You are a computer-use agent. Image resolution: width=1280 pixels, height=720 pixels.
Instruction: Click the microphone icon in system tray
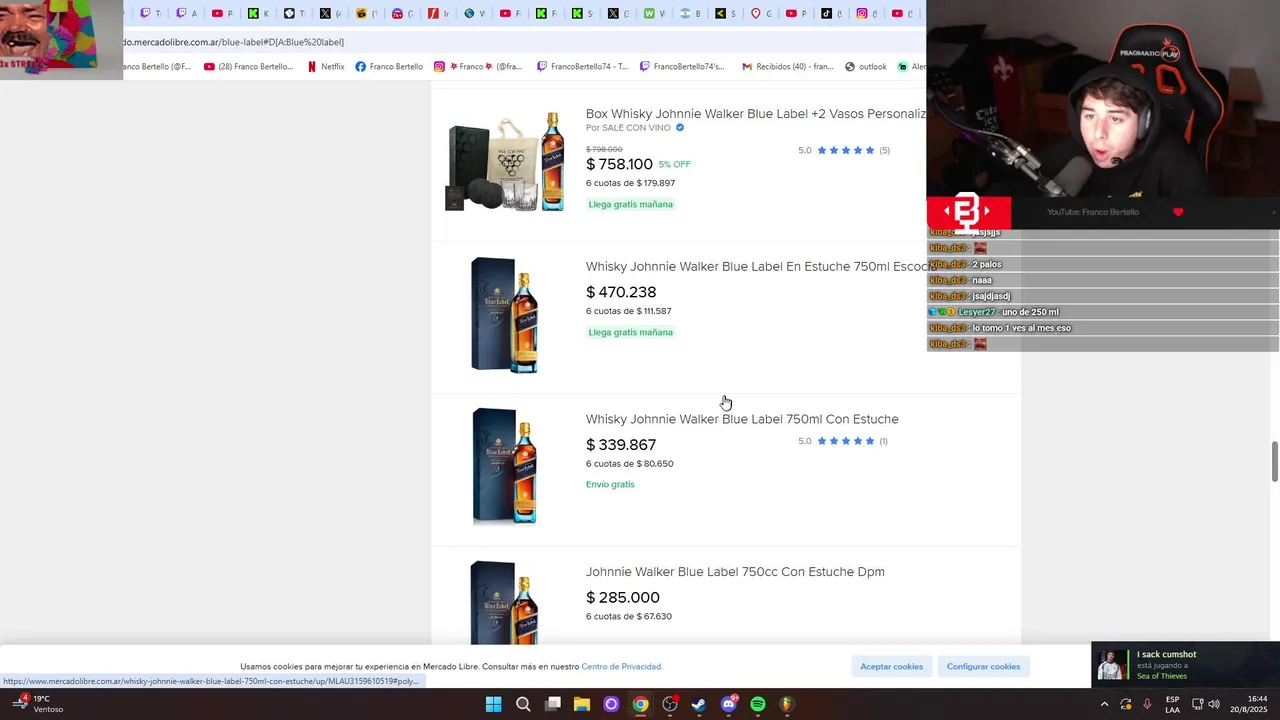click(1147, 704)
